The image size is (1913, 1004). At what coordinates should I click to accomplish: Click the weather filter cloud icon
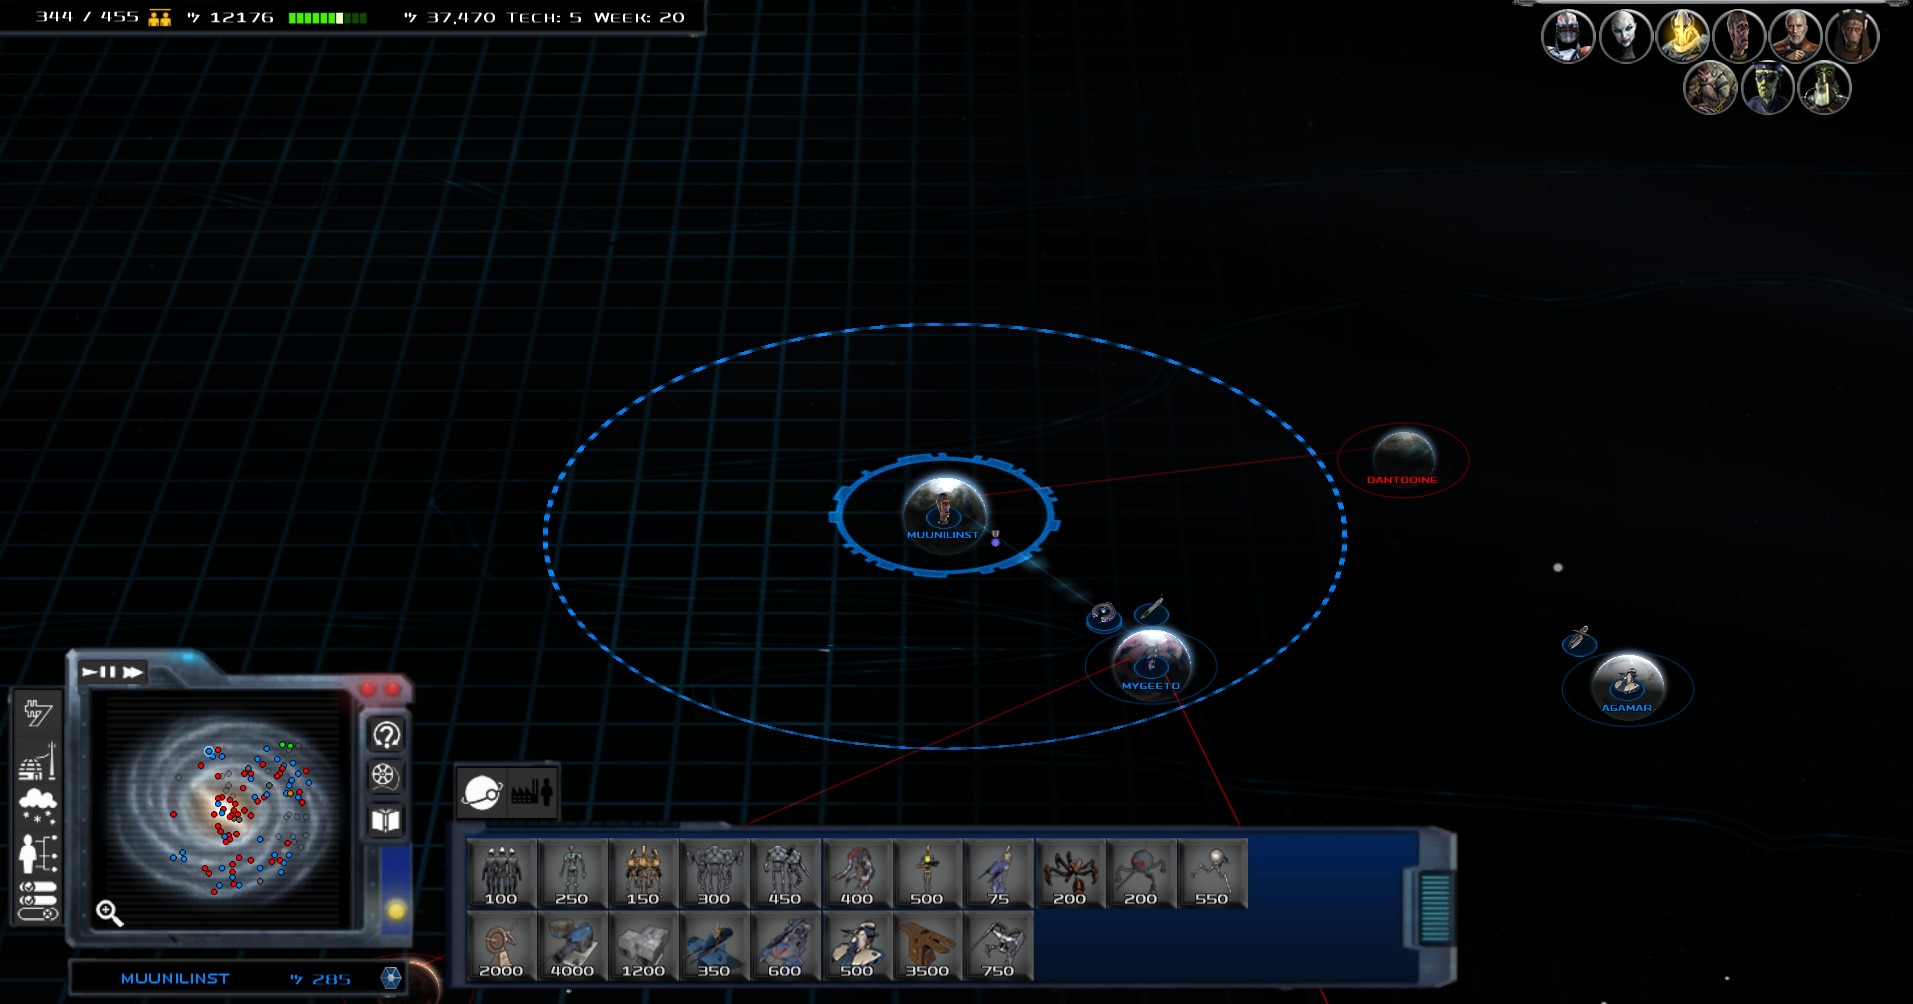click(38, 805)
